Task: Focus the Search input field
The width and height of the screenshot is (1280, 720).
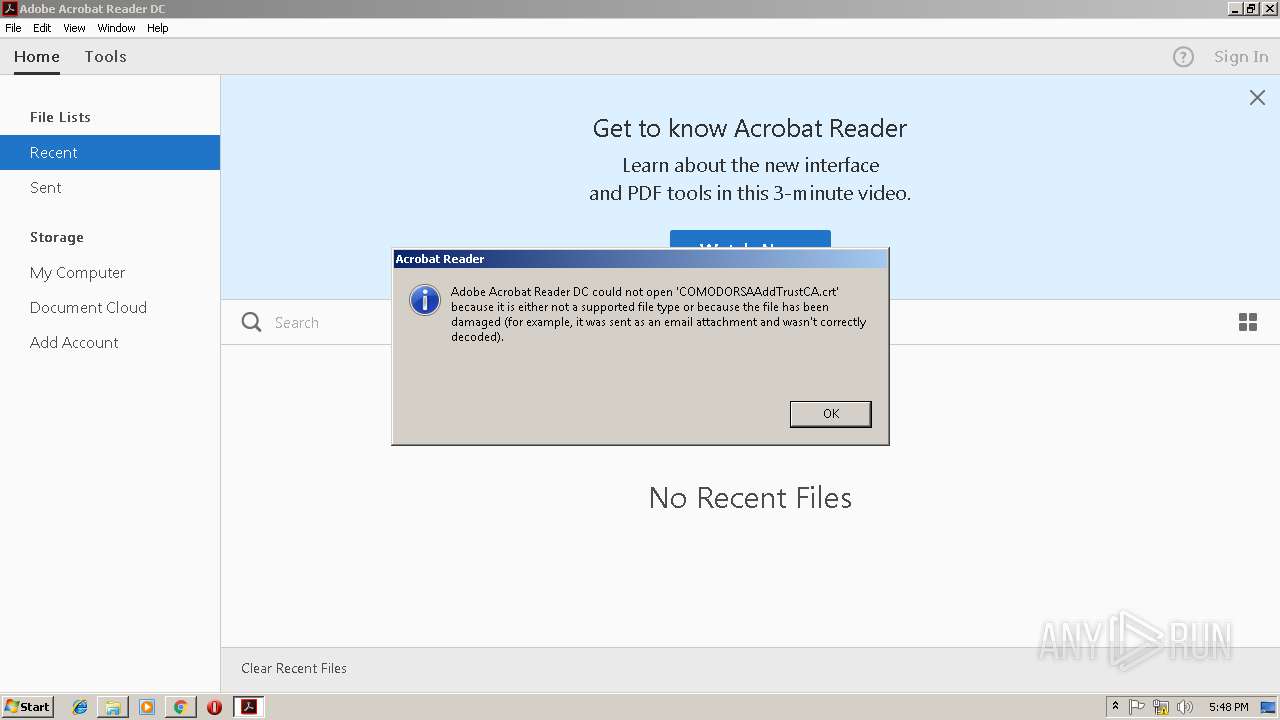Action: [330, 322]
